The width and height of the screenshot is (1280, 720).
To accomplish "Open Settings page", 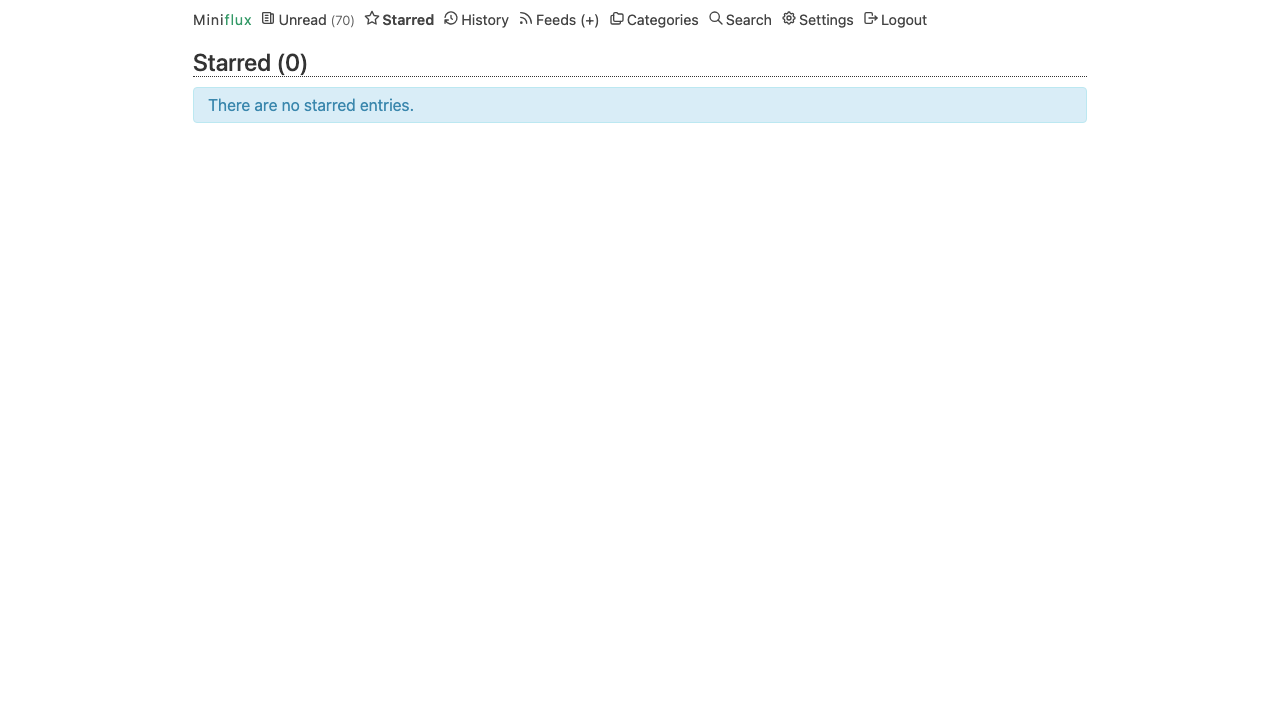I will pyautogui.click(x=826, y=20).
